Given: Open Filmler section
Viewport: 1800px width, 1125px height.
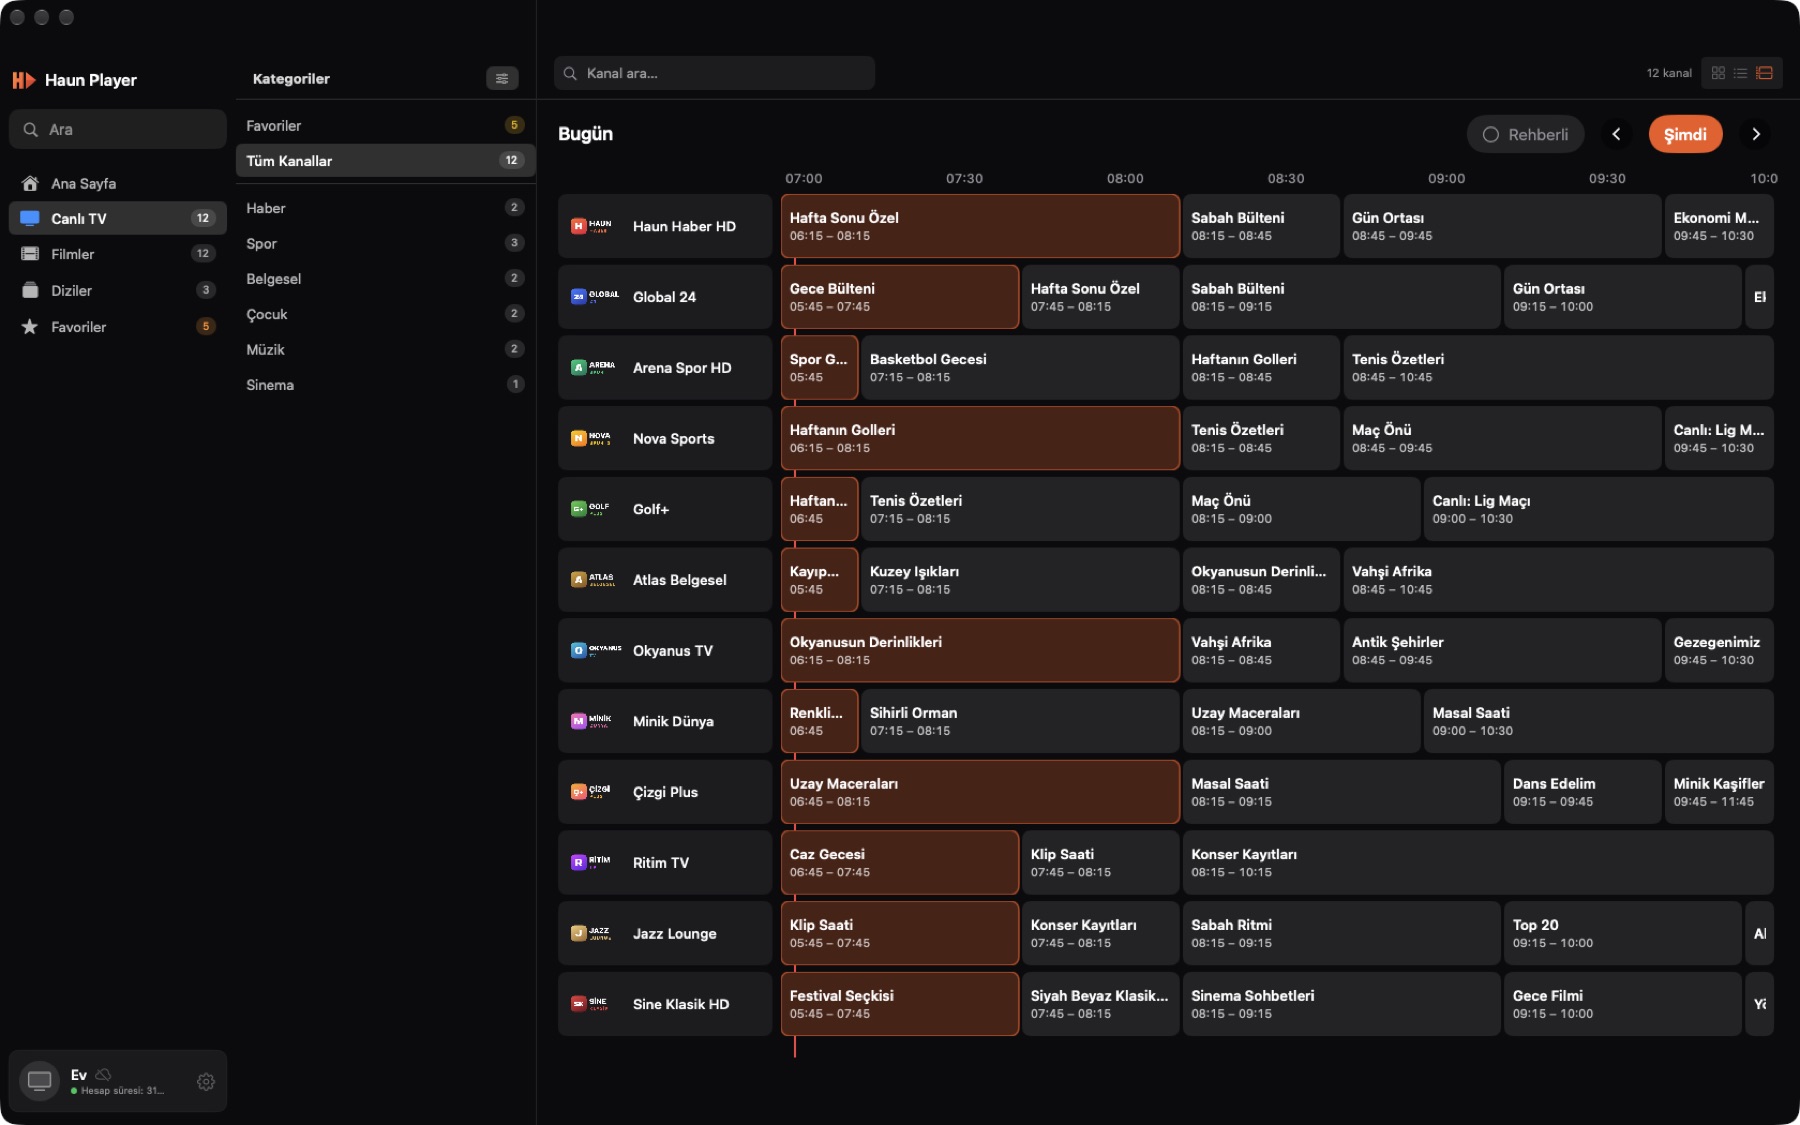Looking at the screenshot, I should [118, 254].
